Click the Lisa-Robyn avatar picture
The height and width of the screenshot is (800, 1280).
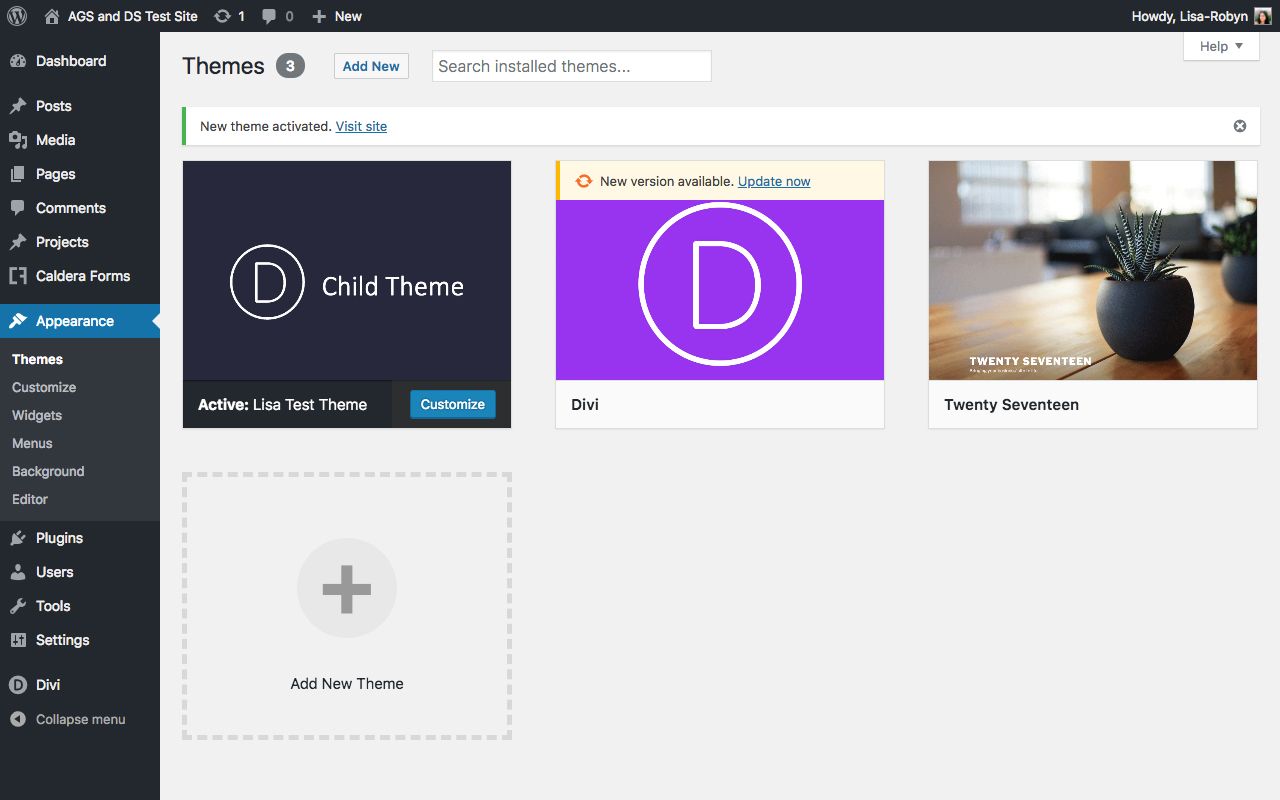tap(1263, 16)
